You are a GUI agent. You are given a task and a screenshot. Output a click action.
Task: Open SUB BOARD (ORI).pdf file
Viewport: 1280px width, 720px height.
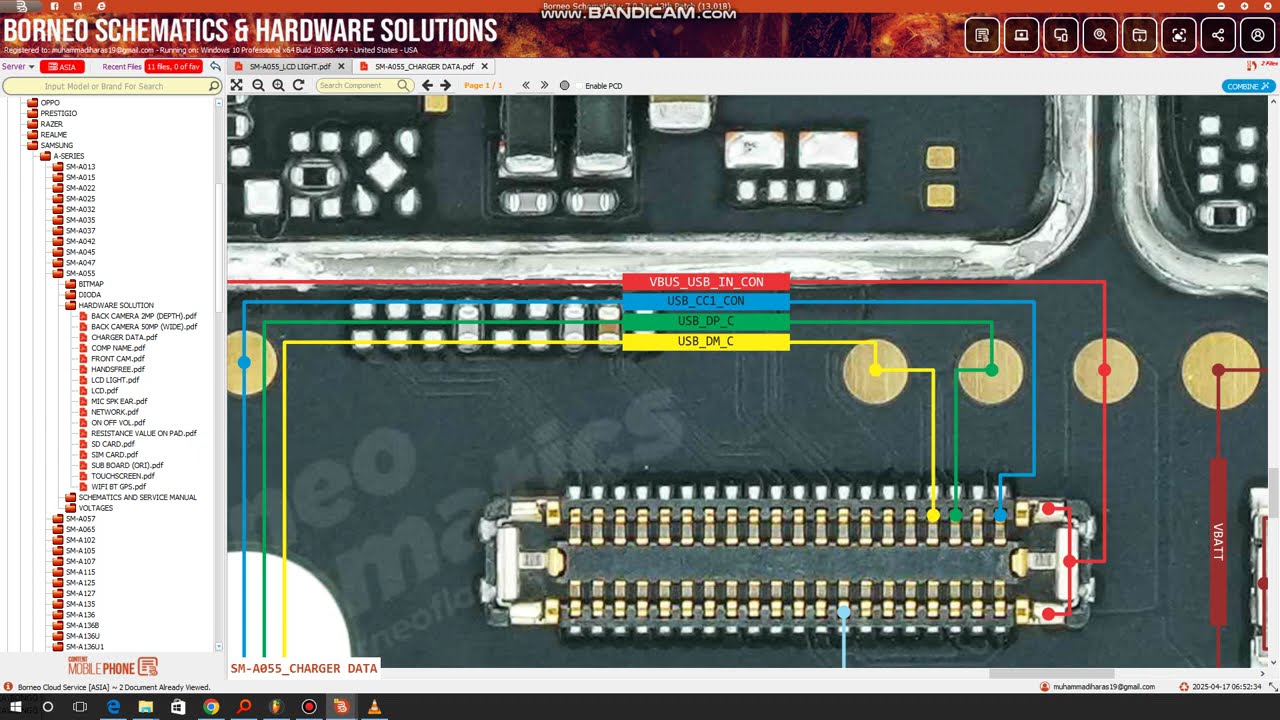[x=127, y=465]
